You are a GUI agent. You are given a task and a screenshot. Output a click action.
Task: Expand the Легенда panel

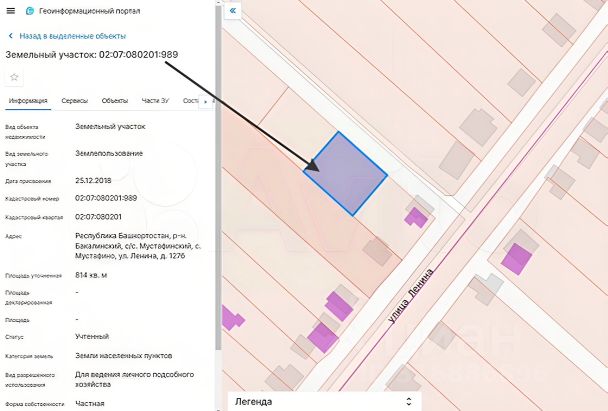[324, 402]
